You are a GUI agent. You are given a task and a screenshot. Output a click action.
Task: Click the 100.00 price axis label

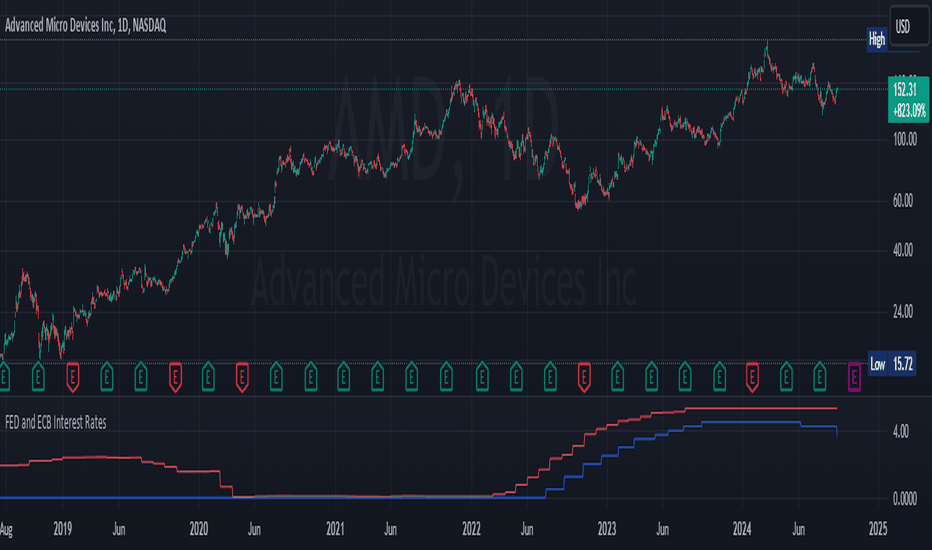(905, 140)
